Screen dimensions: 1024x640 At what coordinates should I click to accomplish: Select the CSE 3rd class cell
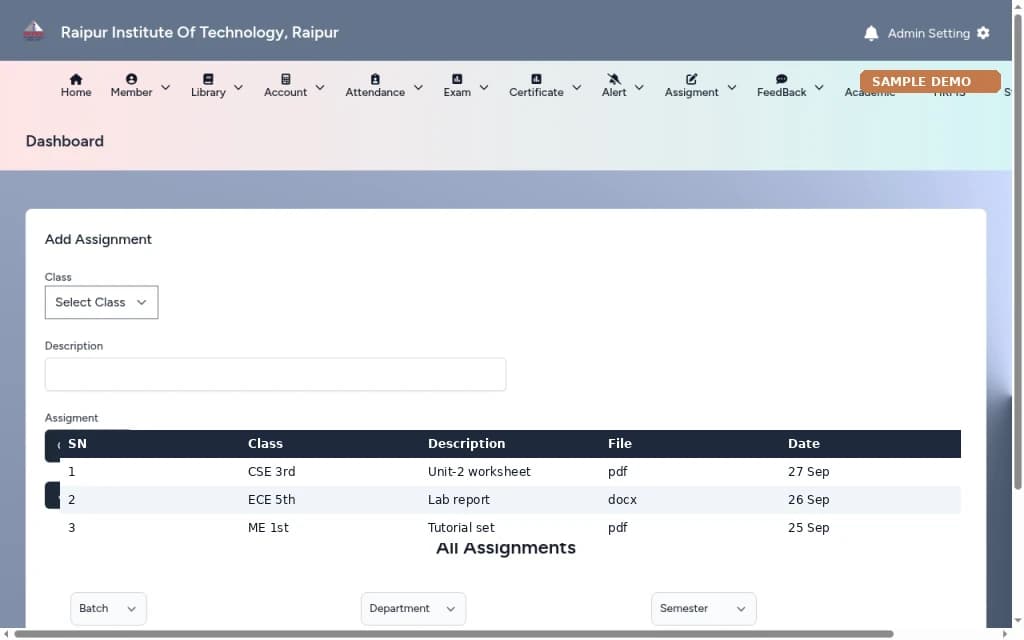pyautogui.click(x=271, y=472)
